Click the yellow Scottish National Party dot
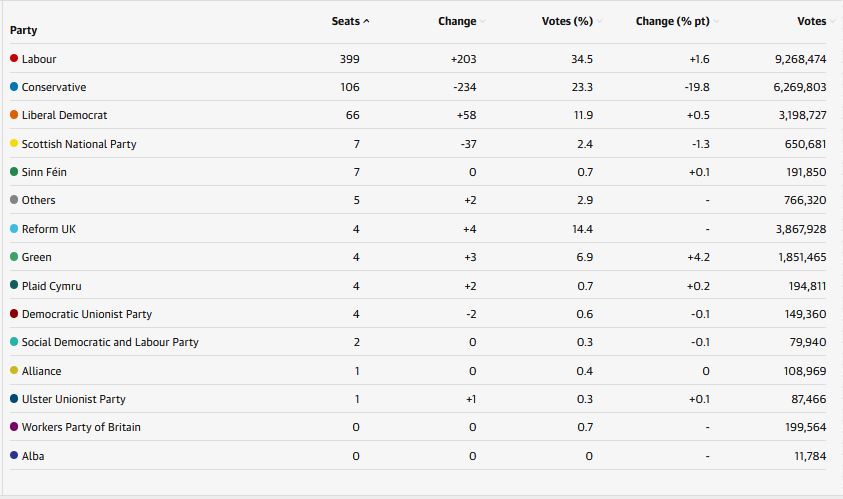This screenshot has height=499, width=843. pyautogui.click(x=14, y=144)
